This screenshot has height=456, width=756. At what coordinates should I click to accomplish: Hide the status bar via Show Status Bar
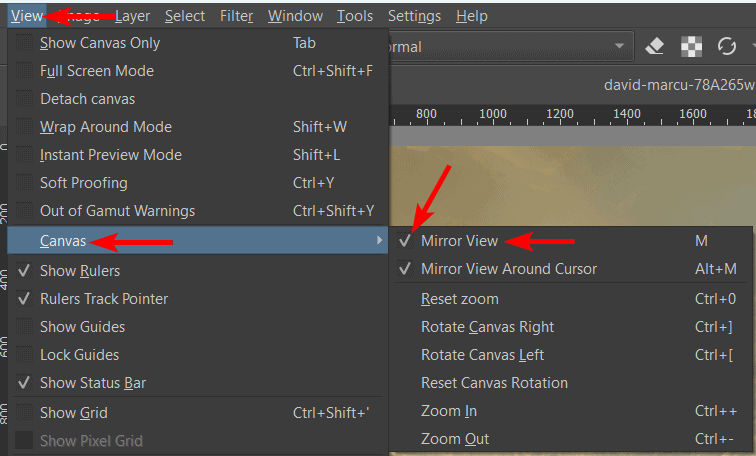coord(24,383)
